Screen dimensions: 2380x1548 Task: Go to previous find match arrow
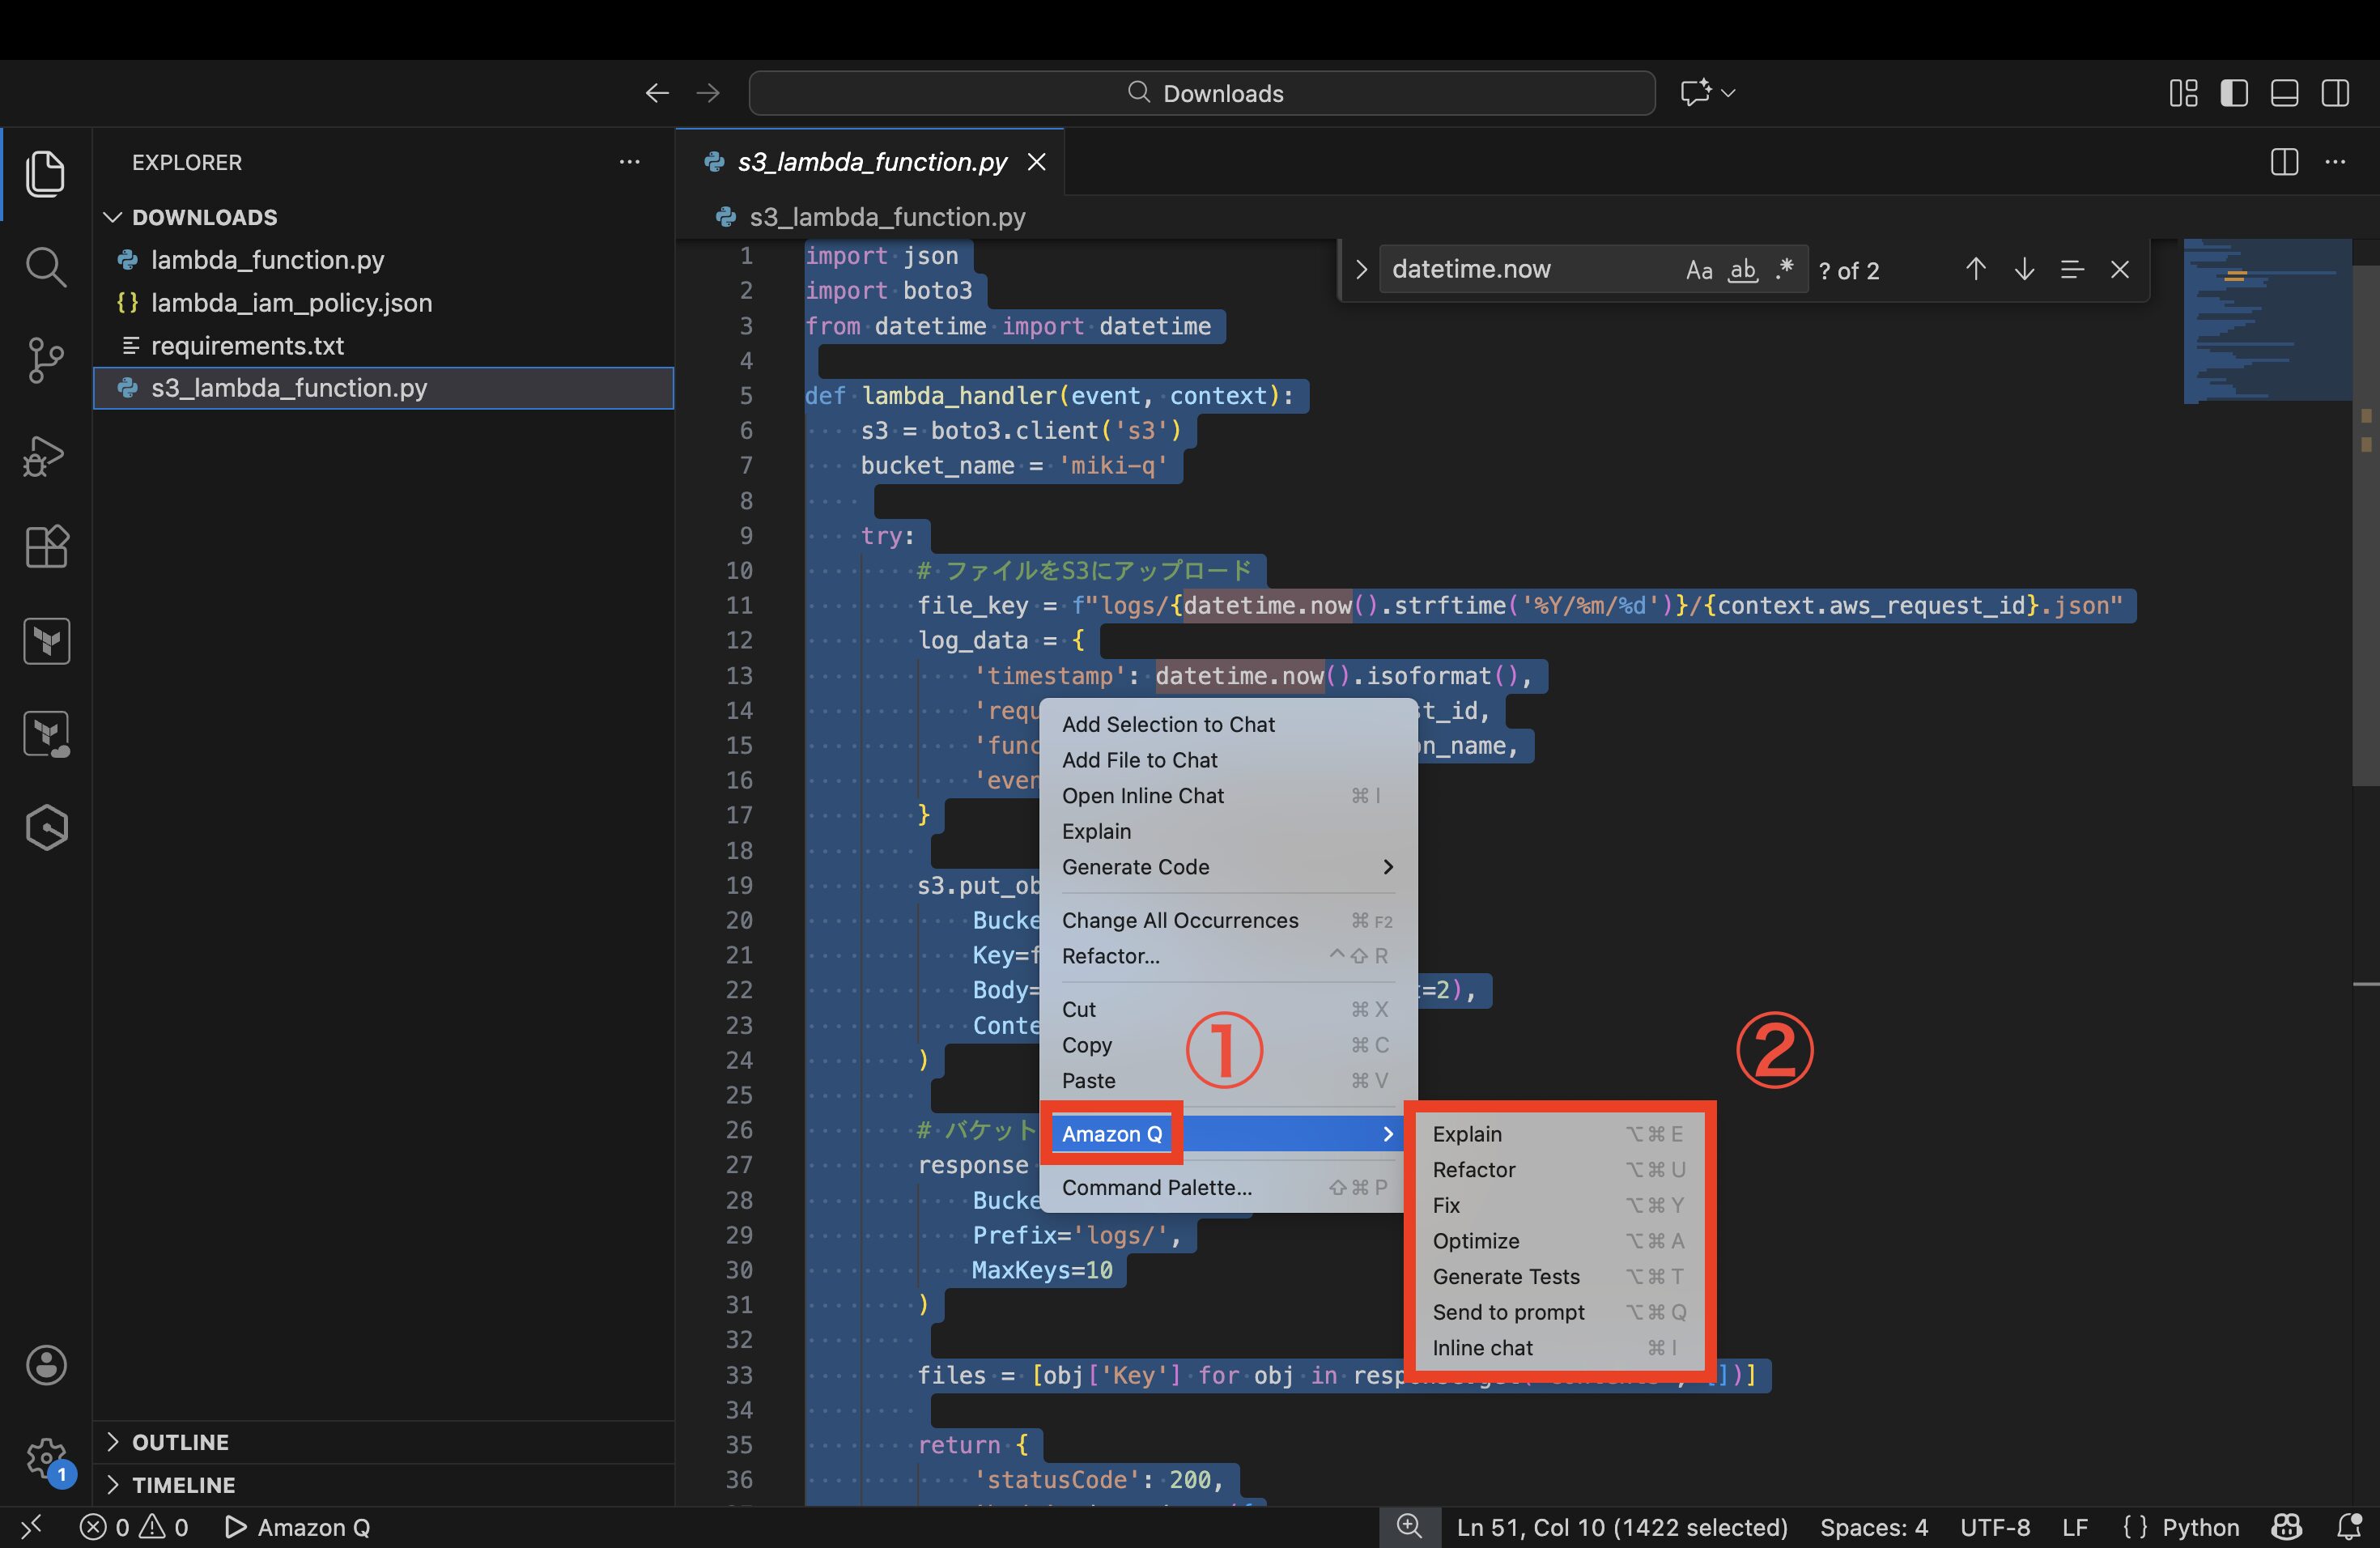pyautogui.click(x=1975, y=269)
